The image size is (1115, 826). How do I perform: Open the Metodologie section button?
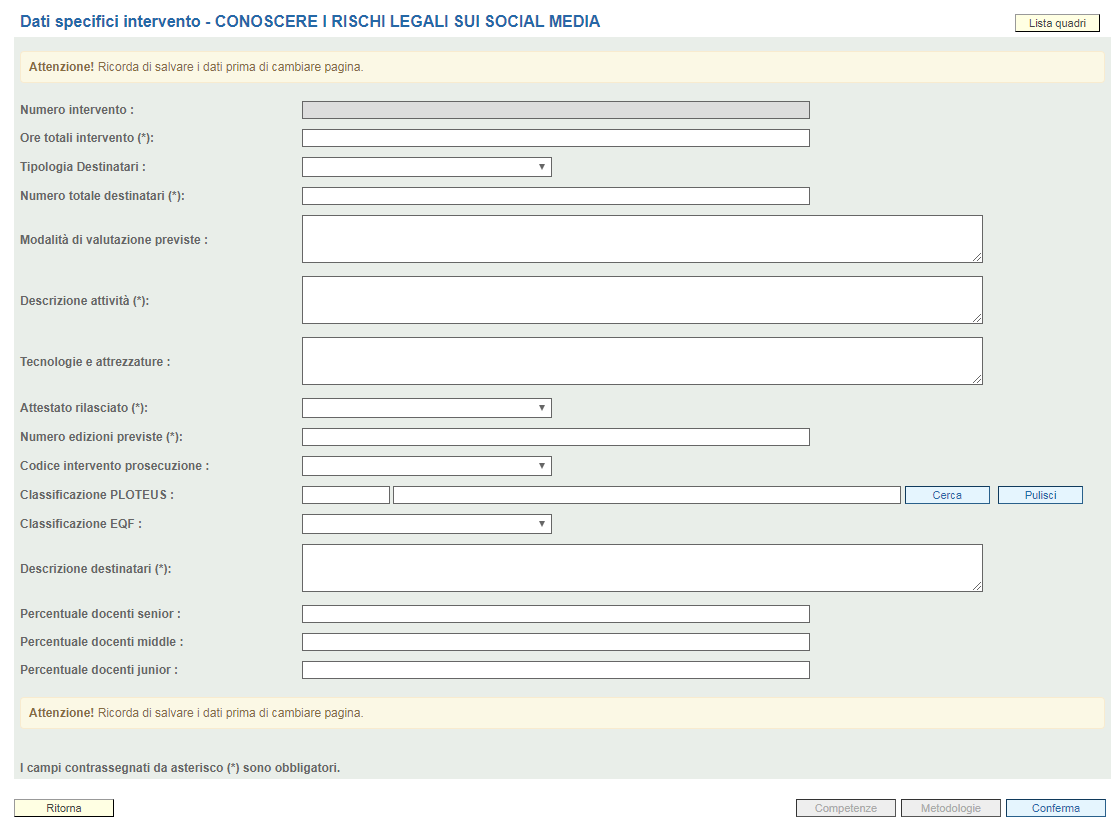pyautogui.click(x=950, y=808)
